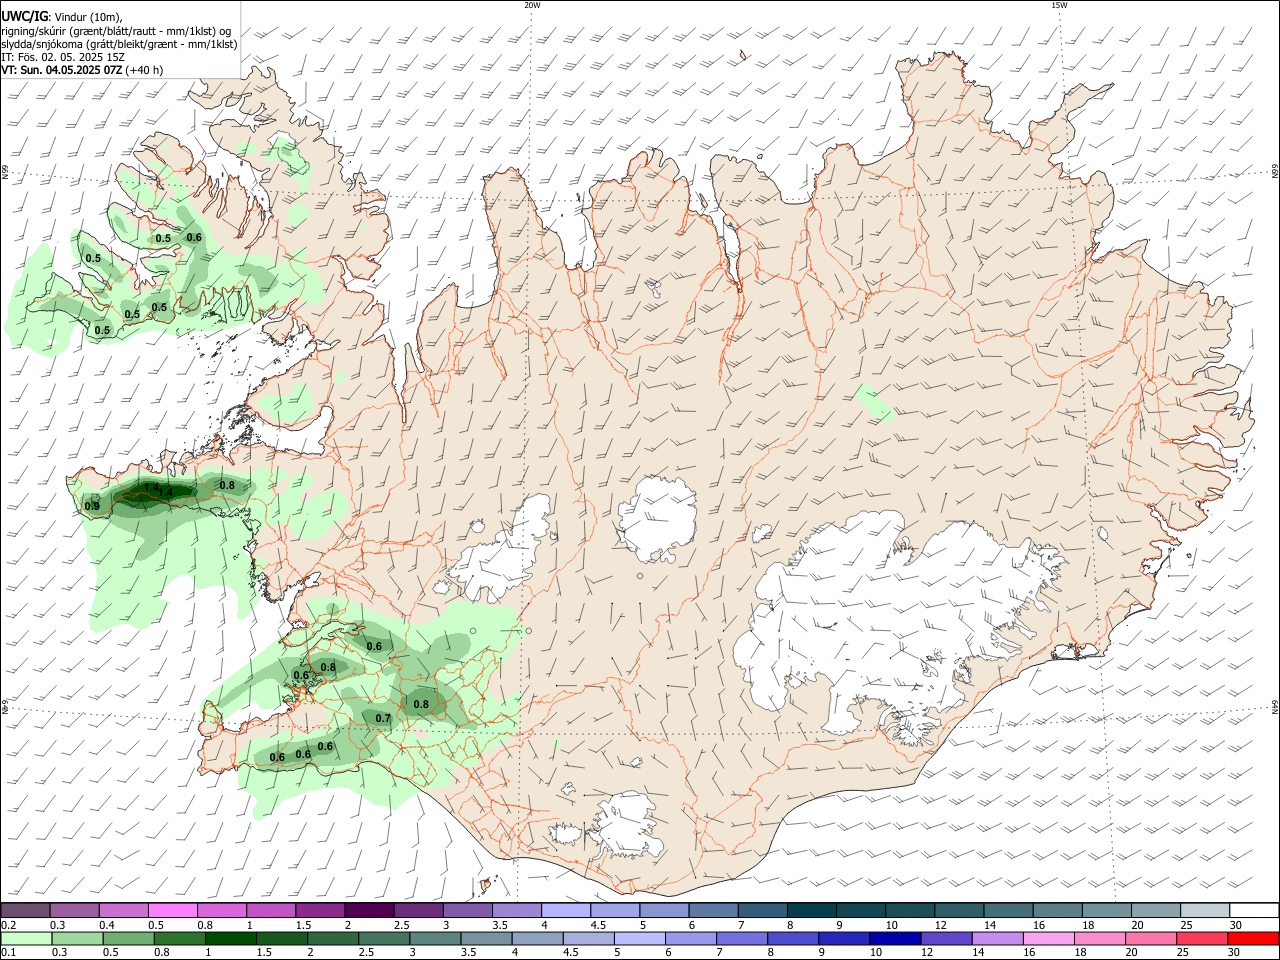The image size is (1280, 960).
Task: Click the '0.1' label in the rain scale
Action: coord(8,952)
